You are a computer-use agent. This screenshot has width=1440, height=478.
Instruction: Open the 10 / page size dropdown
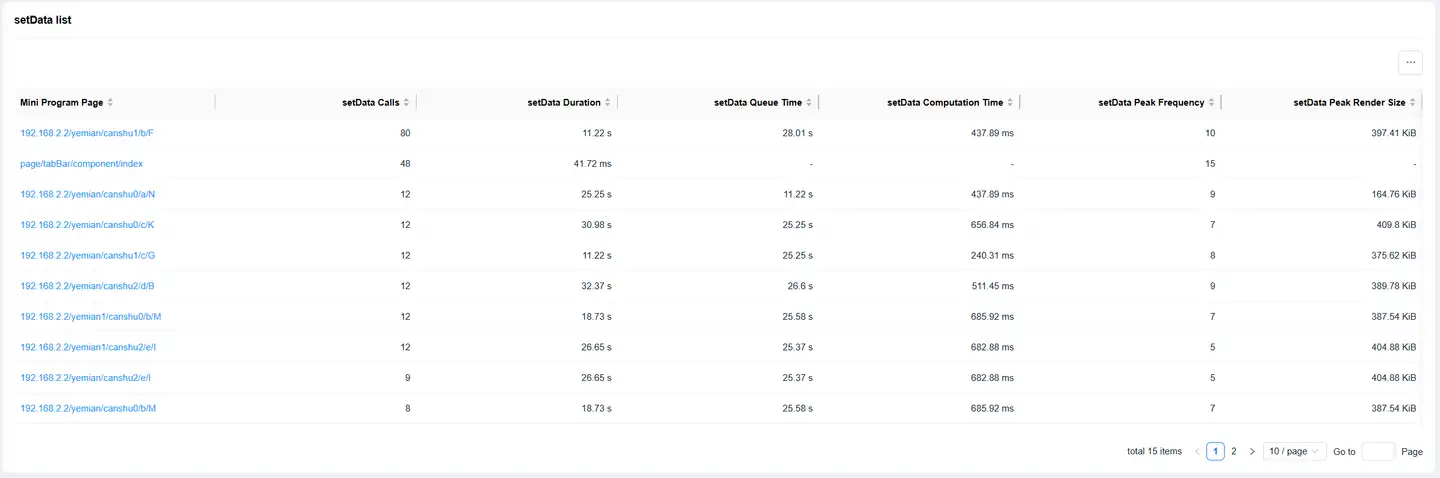pos(1294,452)
